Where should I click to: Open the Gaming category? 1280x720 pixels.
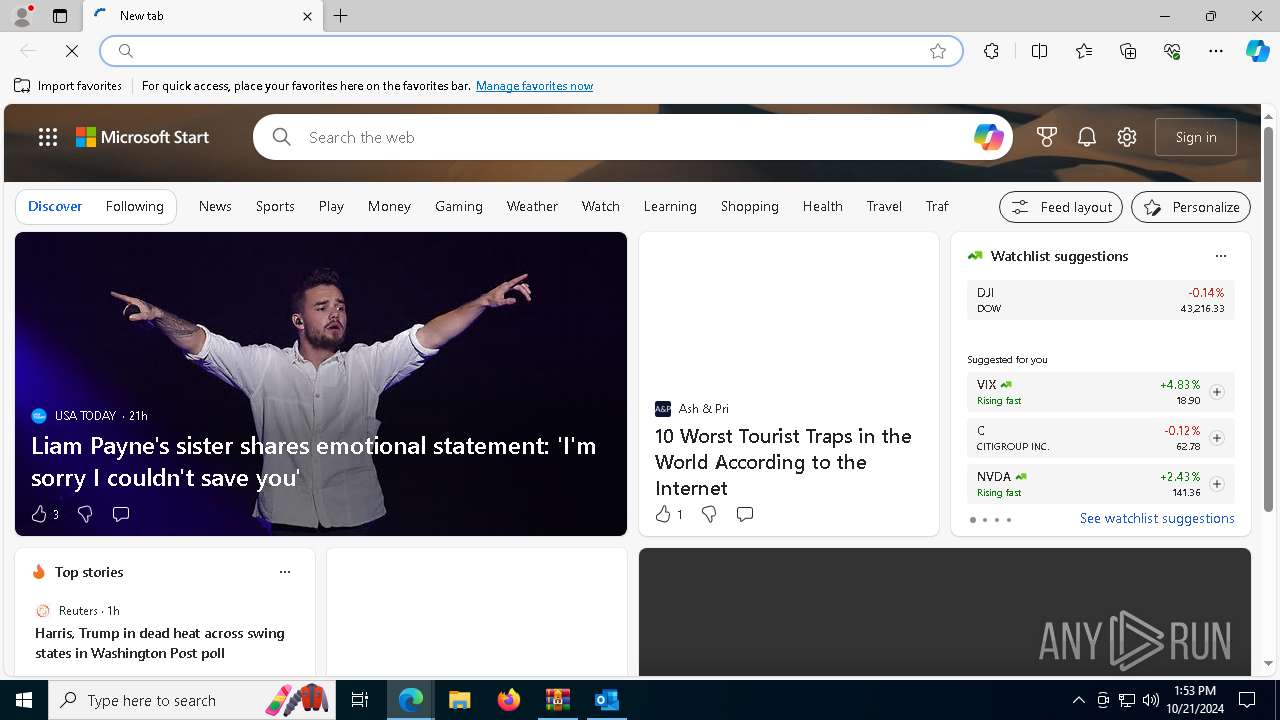pyautogui.click(x=459, y=206)
